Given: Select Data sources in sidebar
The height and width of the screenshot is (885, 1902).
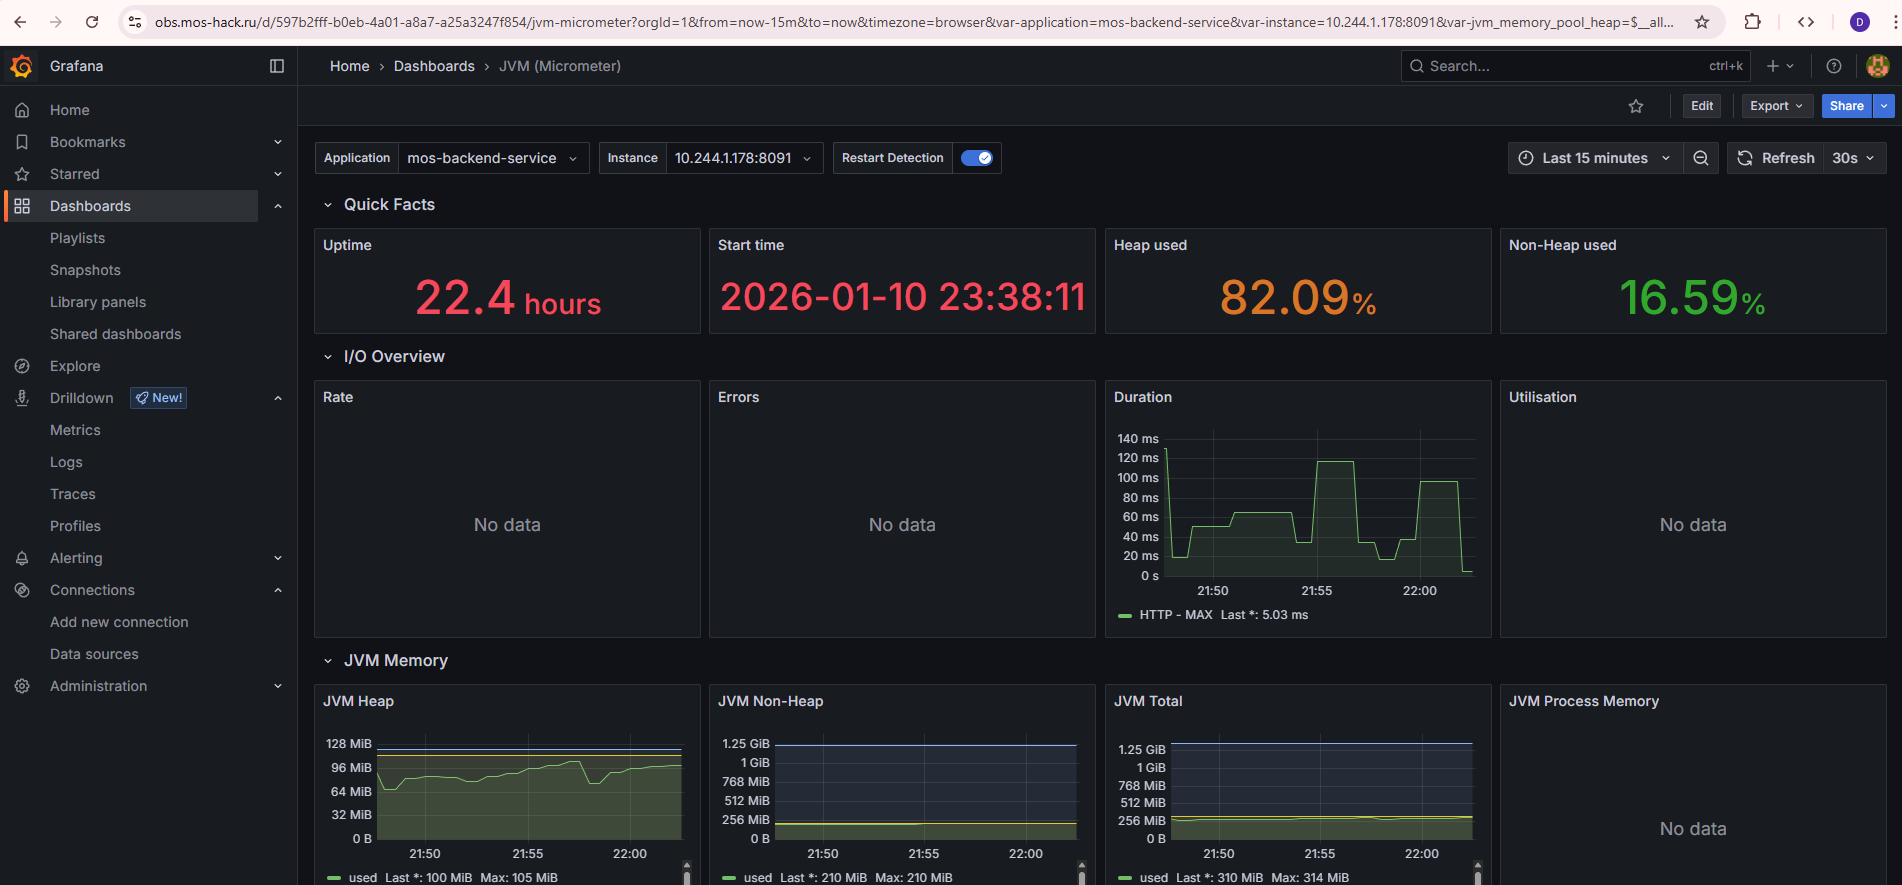Looking at the screenshot, I should pyautogui.click(x=94, y=654).
